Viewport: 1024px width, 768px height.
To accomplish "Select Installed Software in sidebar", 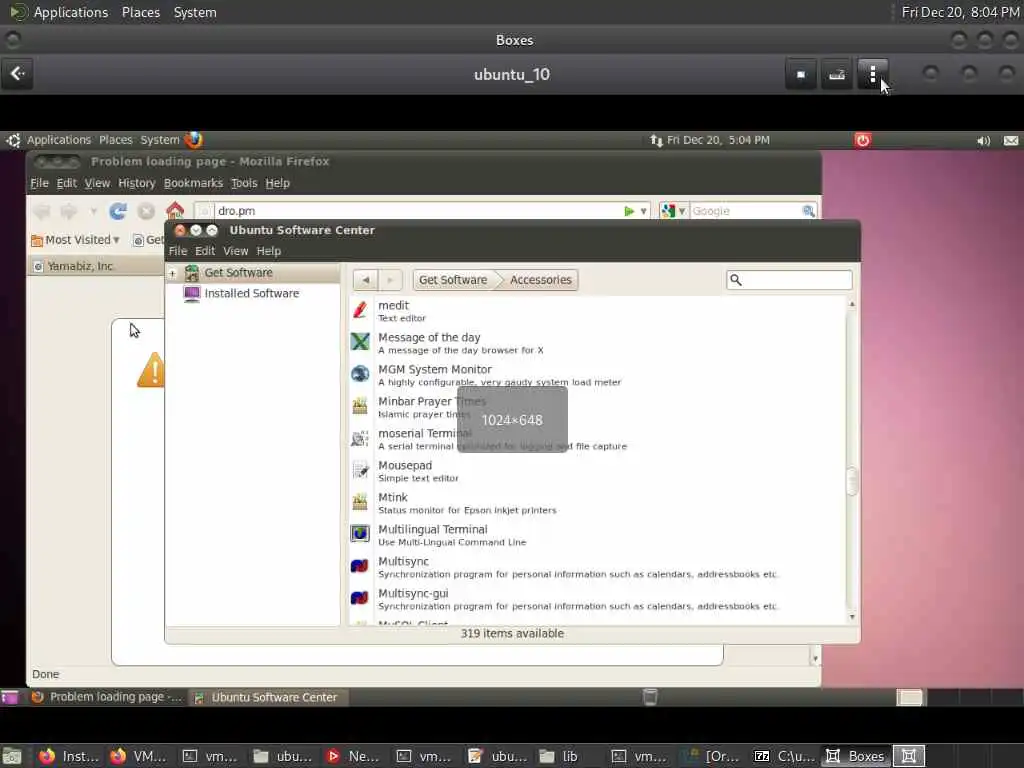I will (251, 293).
